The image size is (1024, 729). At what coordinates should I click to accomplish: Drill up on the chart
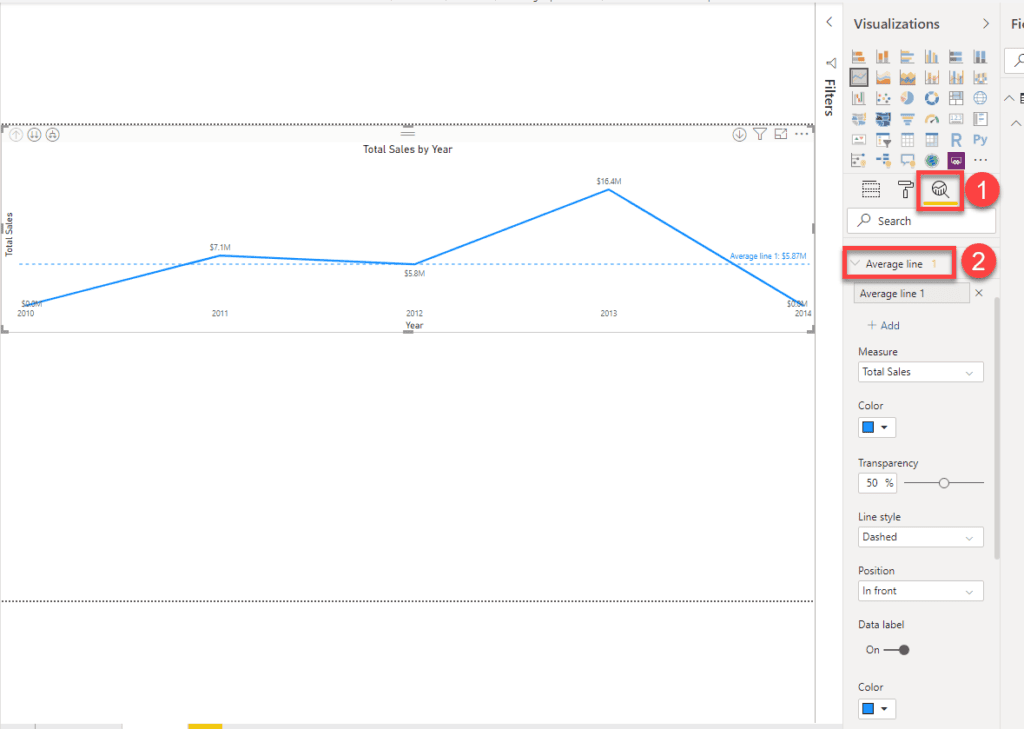(x=16, y=135)
